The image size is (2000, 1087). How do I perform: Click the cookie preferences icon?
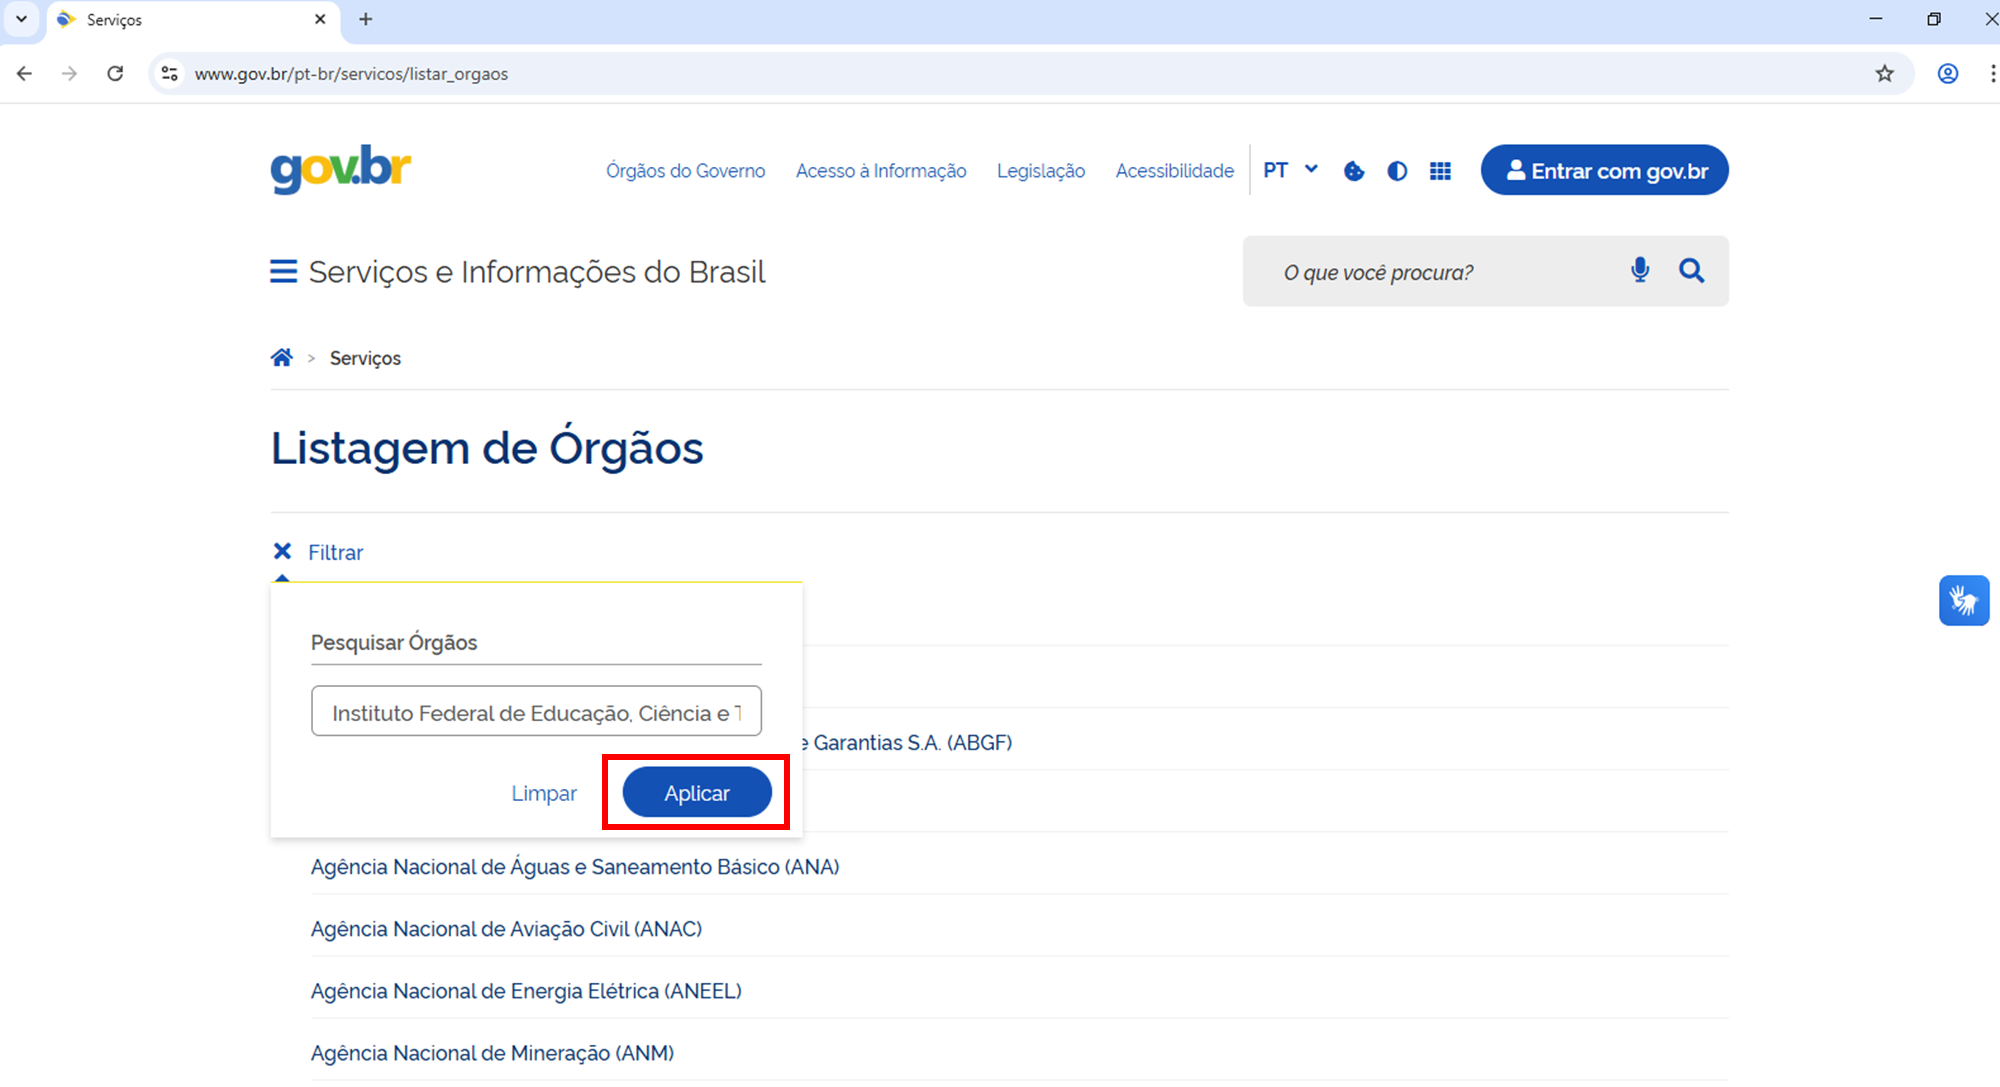click(x=1354, y=171)
